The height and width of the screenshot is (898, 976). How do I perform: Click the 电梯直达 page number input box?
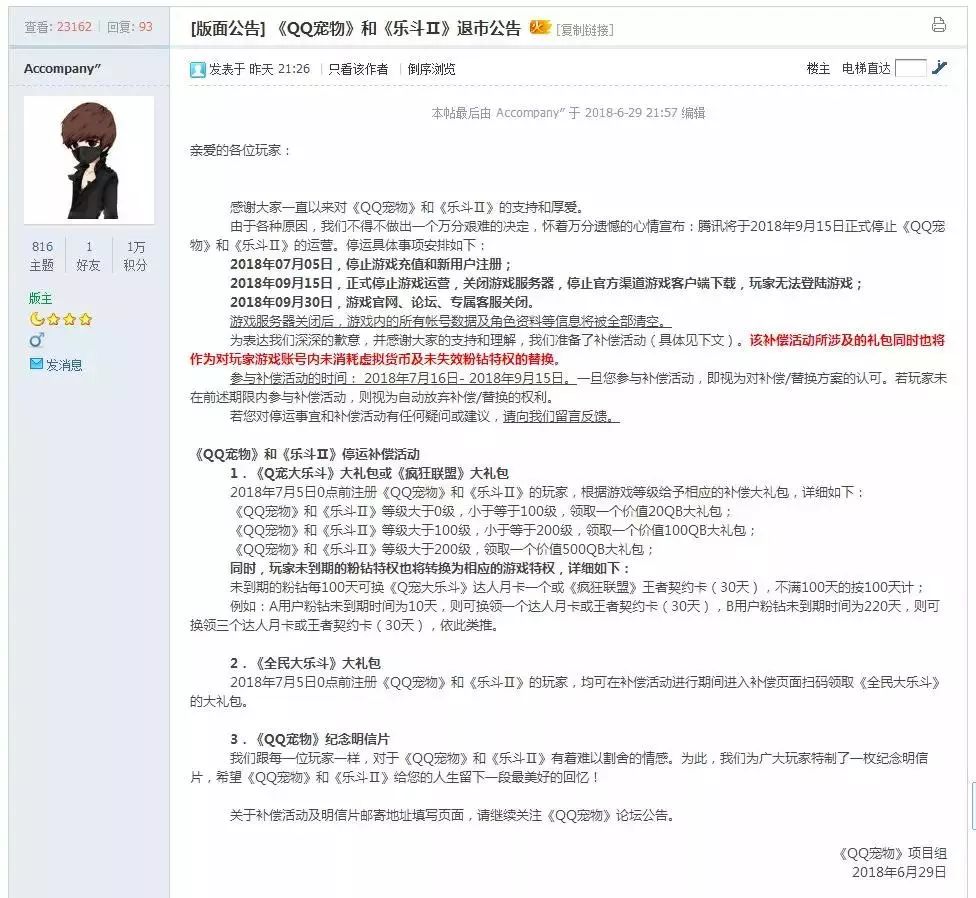pyautogui.click(x=911, y=69)
